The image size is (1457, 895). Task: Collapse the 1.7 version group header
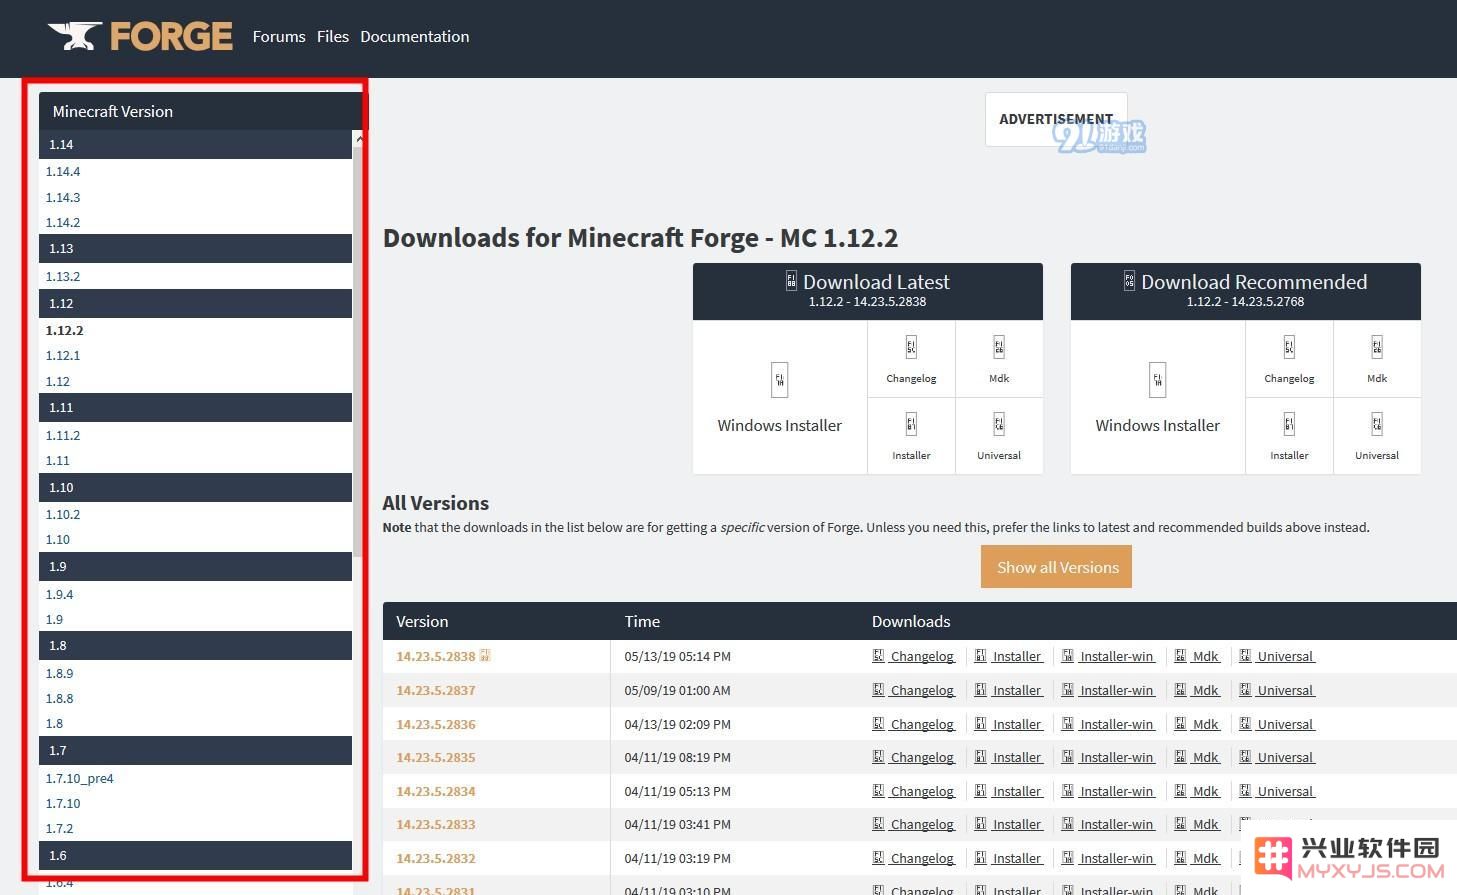click(196, 750)
